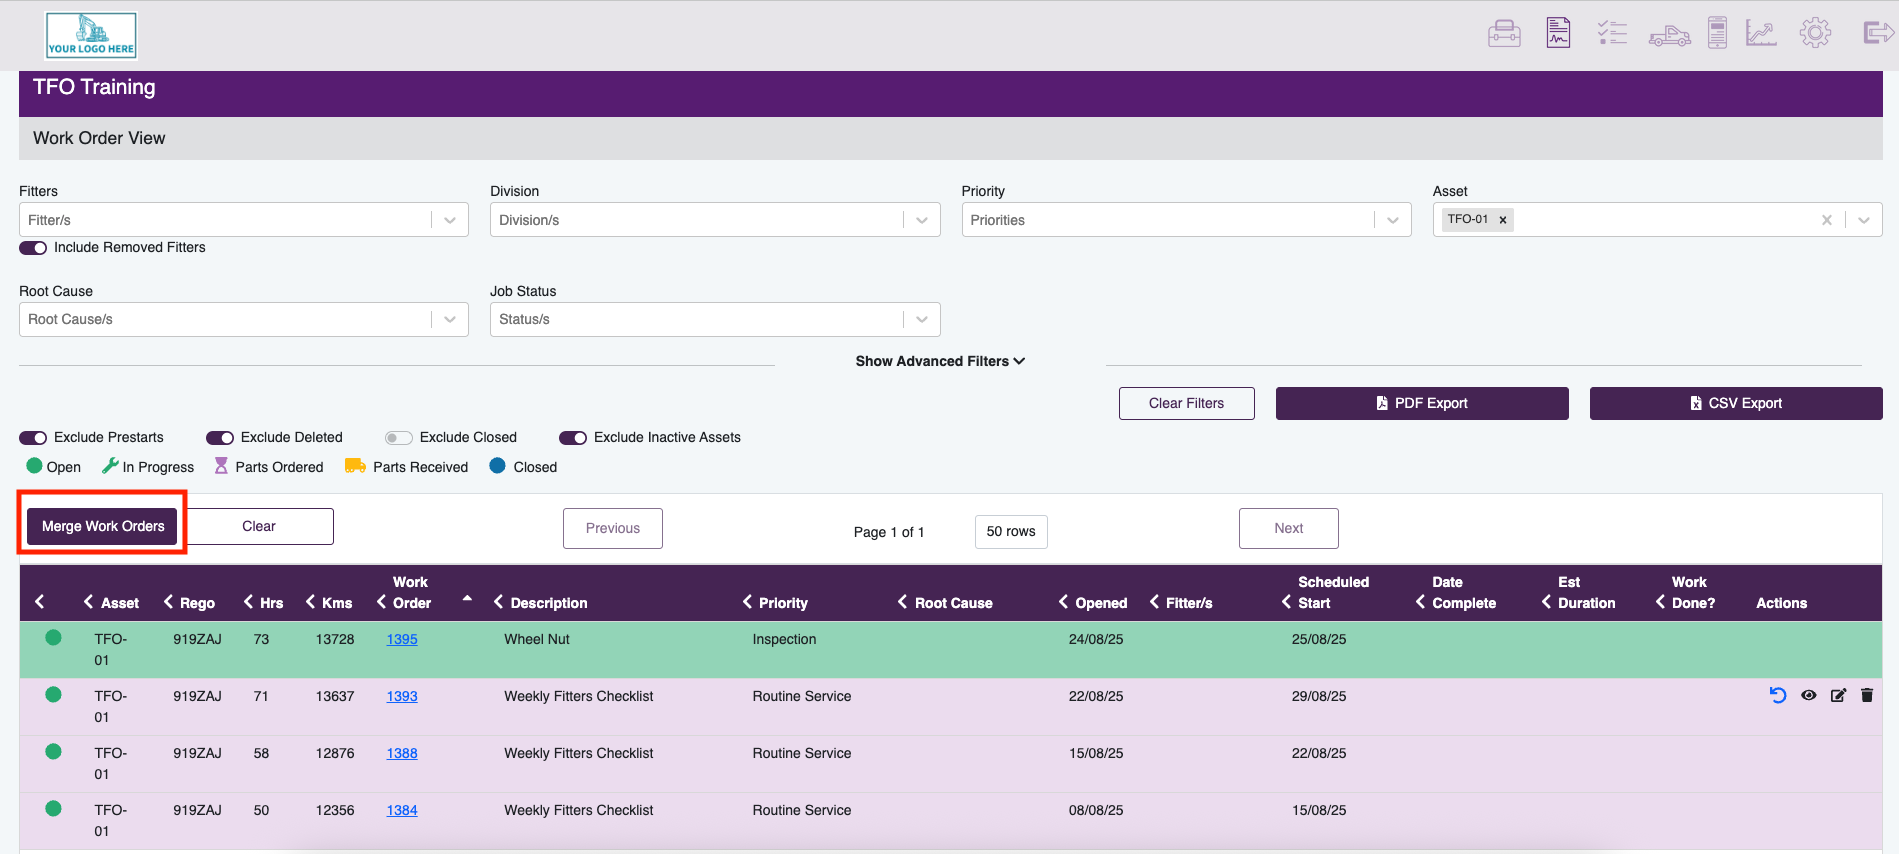Click the undo arrow icon for order 1393

point(1777,695)
